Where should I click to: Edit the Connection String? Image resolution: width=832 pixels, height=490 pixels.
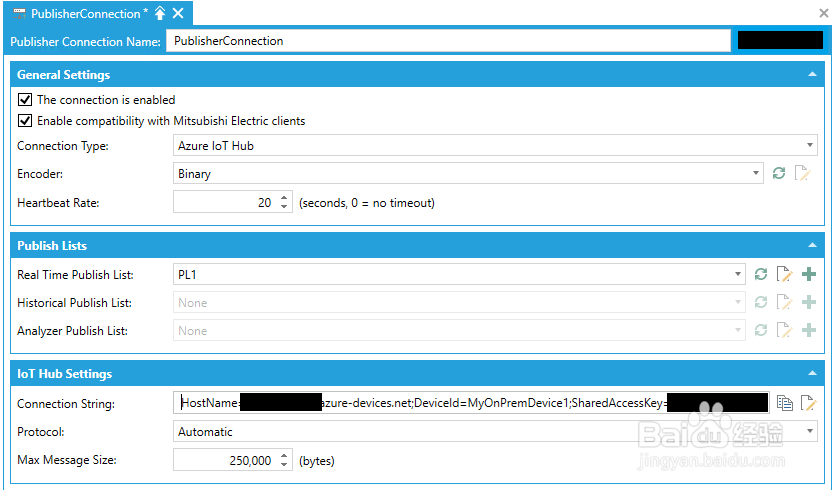(808, 403)
